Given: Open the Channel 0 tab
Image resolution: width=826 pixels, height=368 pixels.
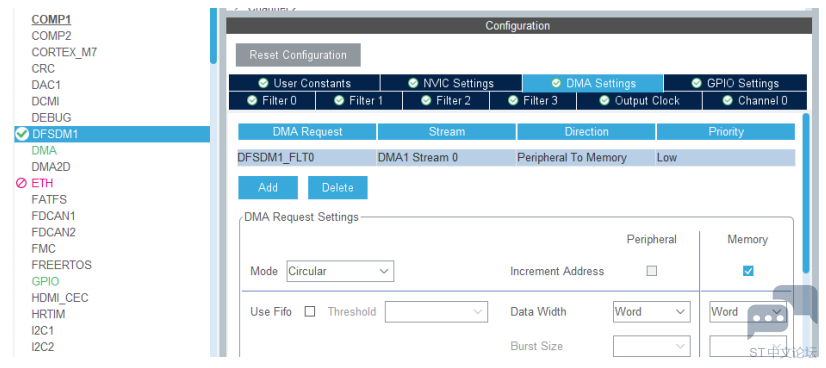Looking at the screenshot, I should (754, 101).
